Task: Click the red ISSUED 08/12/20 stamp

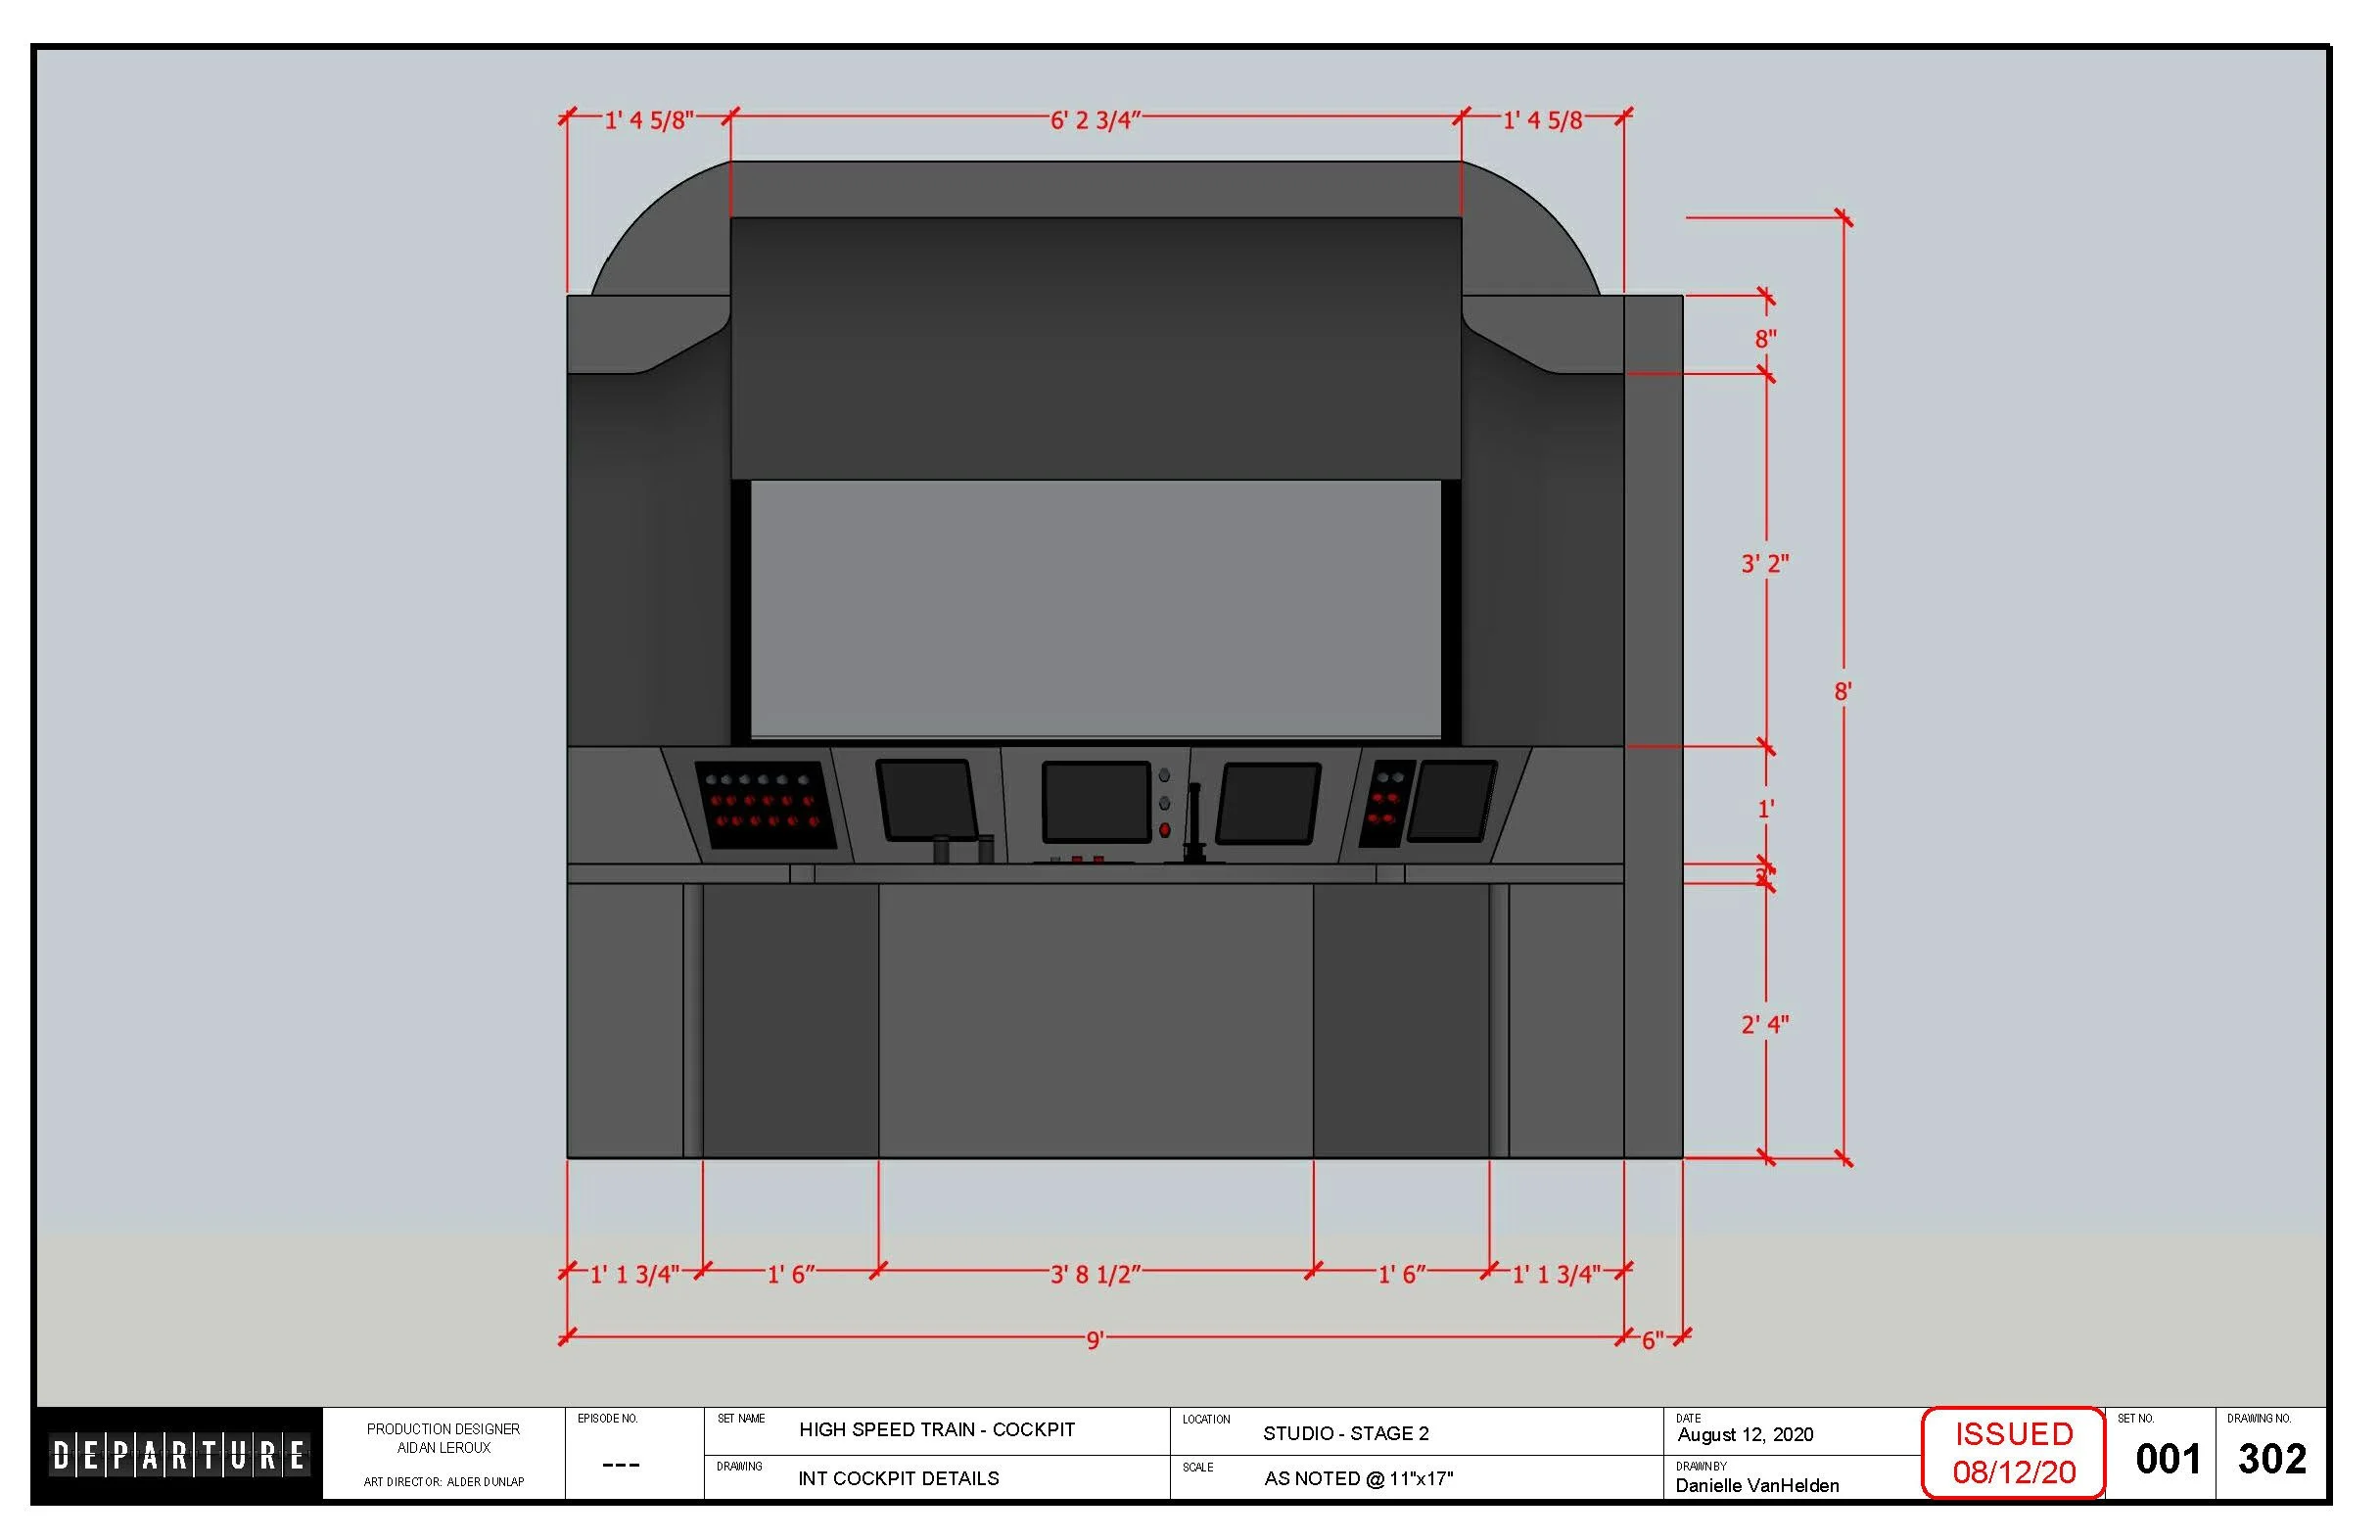Action: 2012,1453
